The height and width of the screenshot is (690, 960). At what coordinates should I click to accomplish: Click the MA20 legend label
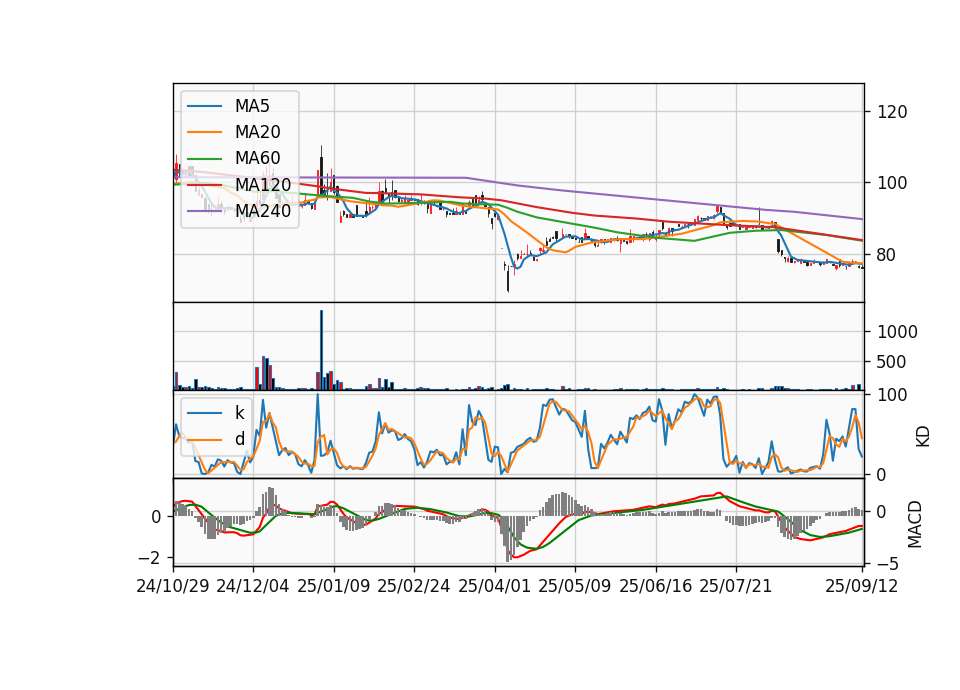click(257, 132)
